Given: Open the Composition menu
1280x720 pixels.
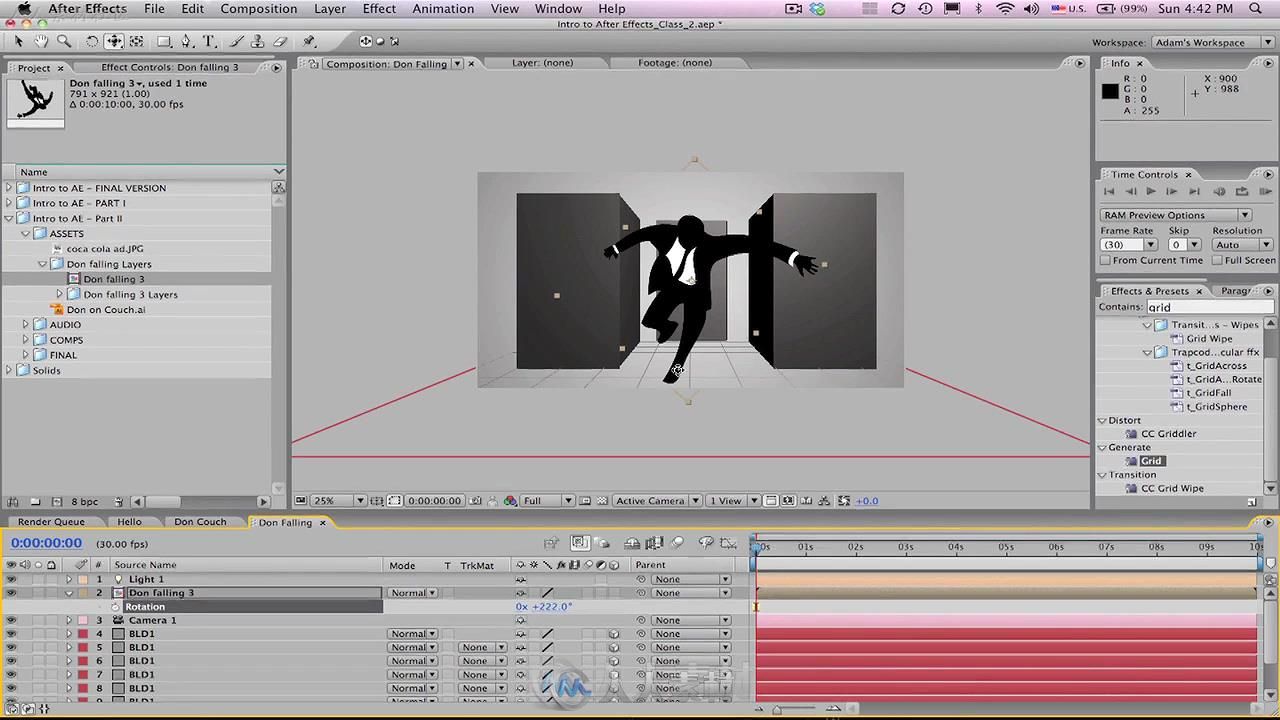Looking at the screenshot, I should 259,9.
